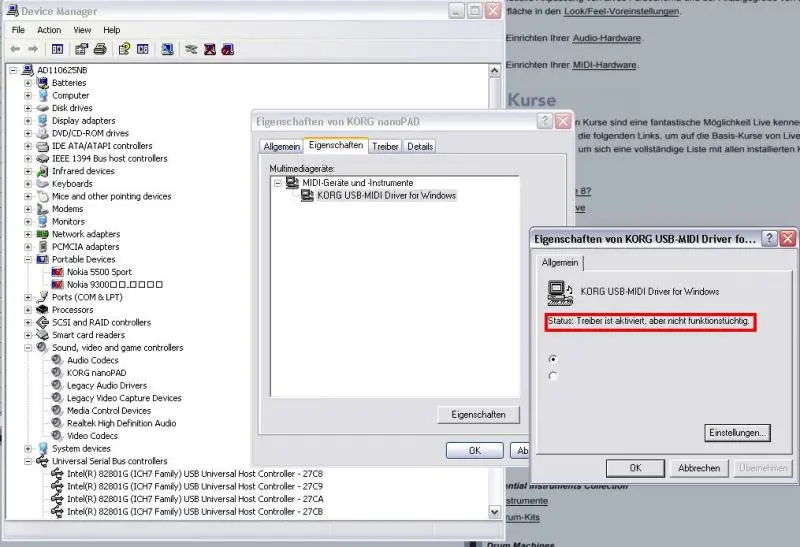The height and width of the screenshot is (547, 800).
Task: Switch to the Treiber tab
Action: 385,146
